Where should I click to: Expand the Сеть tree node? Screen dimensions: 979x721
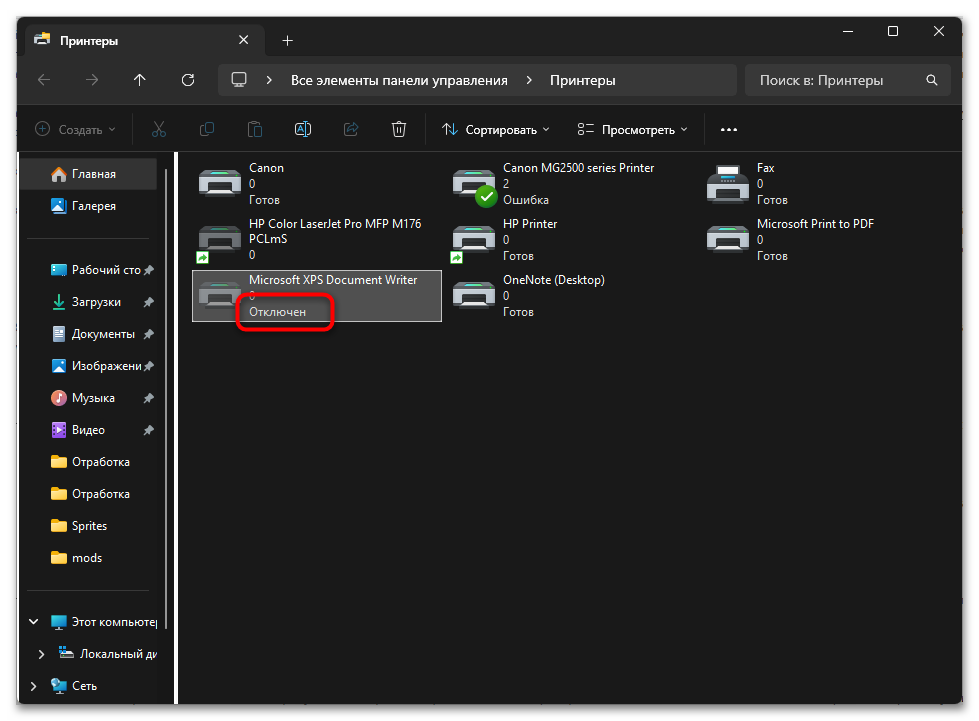(x=34, y=685)
